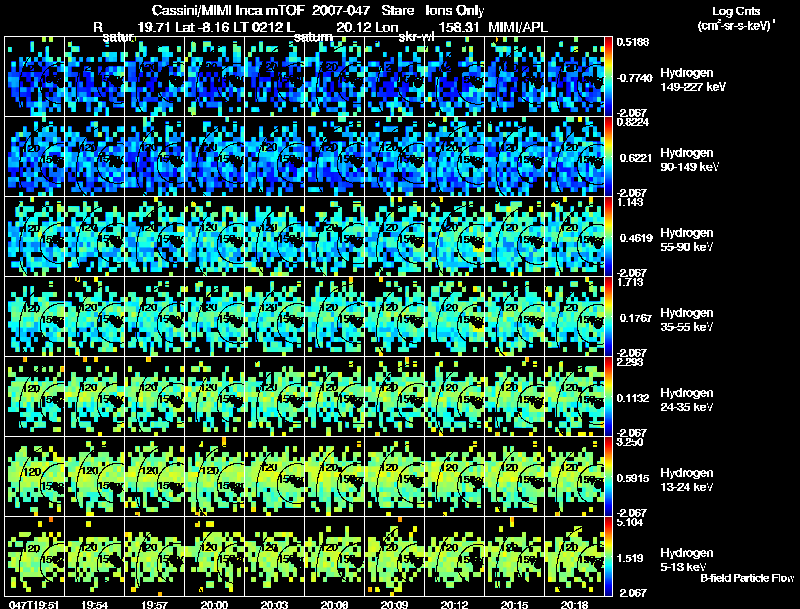Click the date text '2007-047' in the title
This screenshot has height=609, width=800.
[341, 10]
